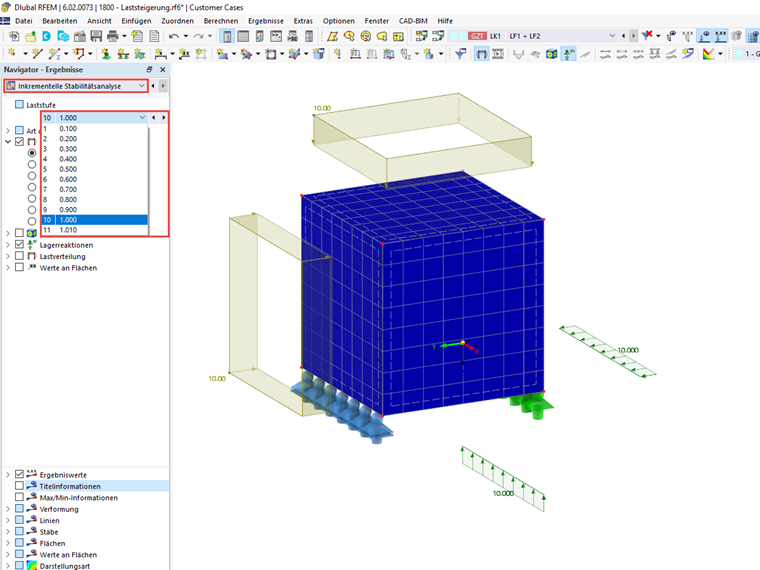Disable the Ergebniswerte checkbox
Screen dimensions: 760x570
click(19, 474)
